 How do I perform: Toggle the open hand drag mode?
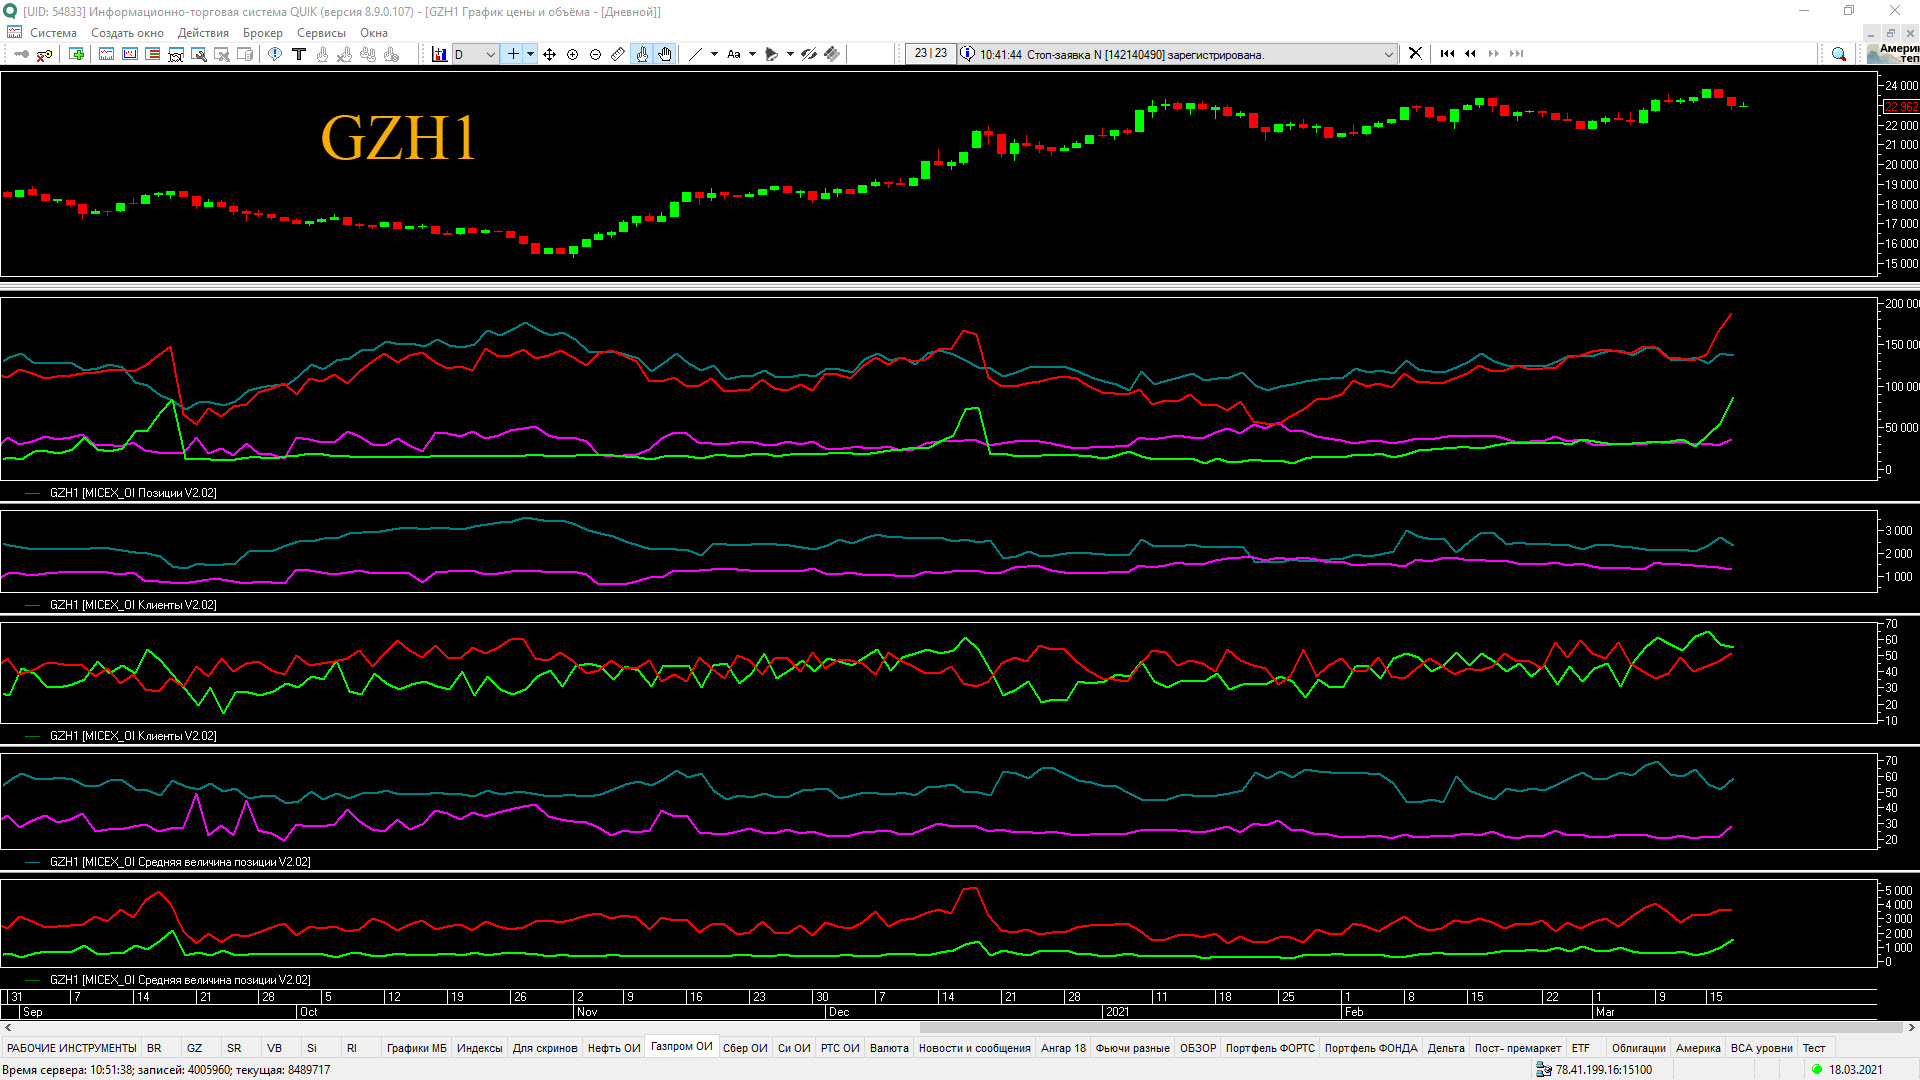[665, 54]
